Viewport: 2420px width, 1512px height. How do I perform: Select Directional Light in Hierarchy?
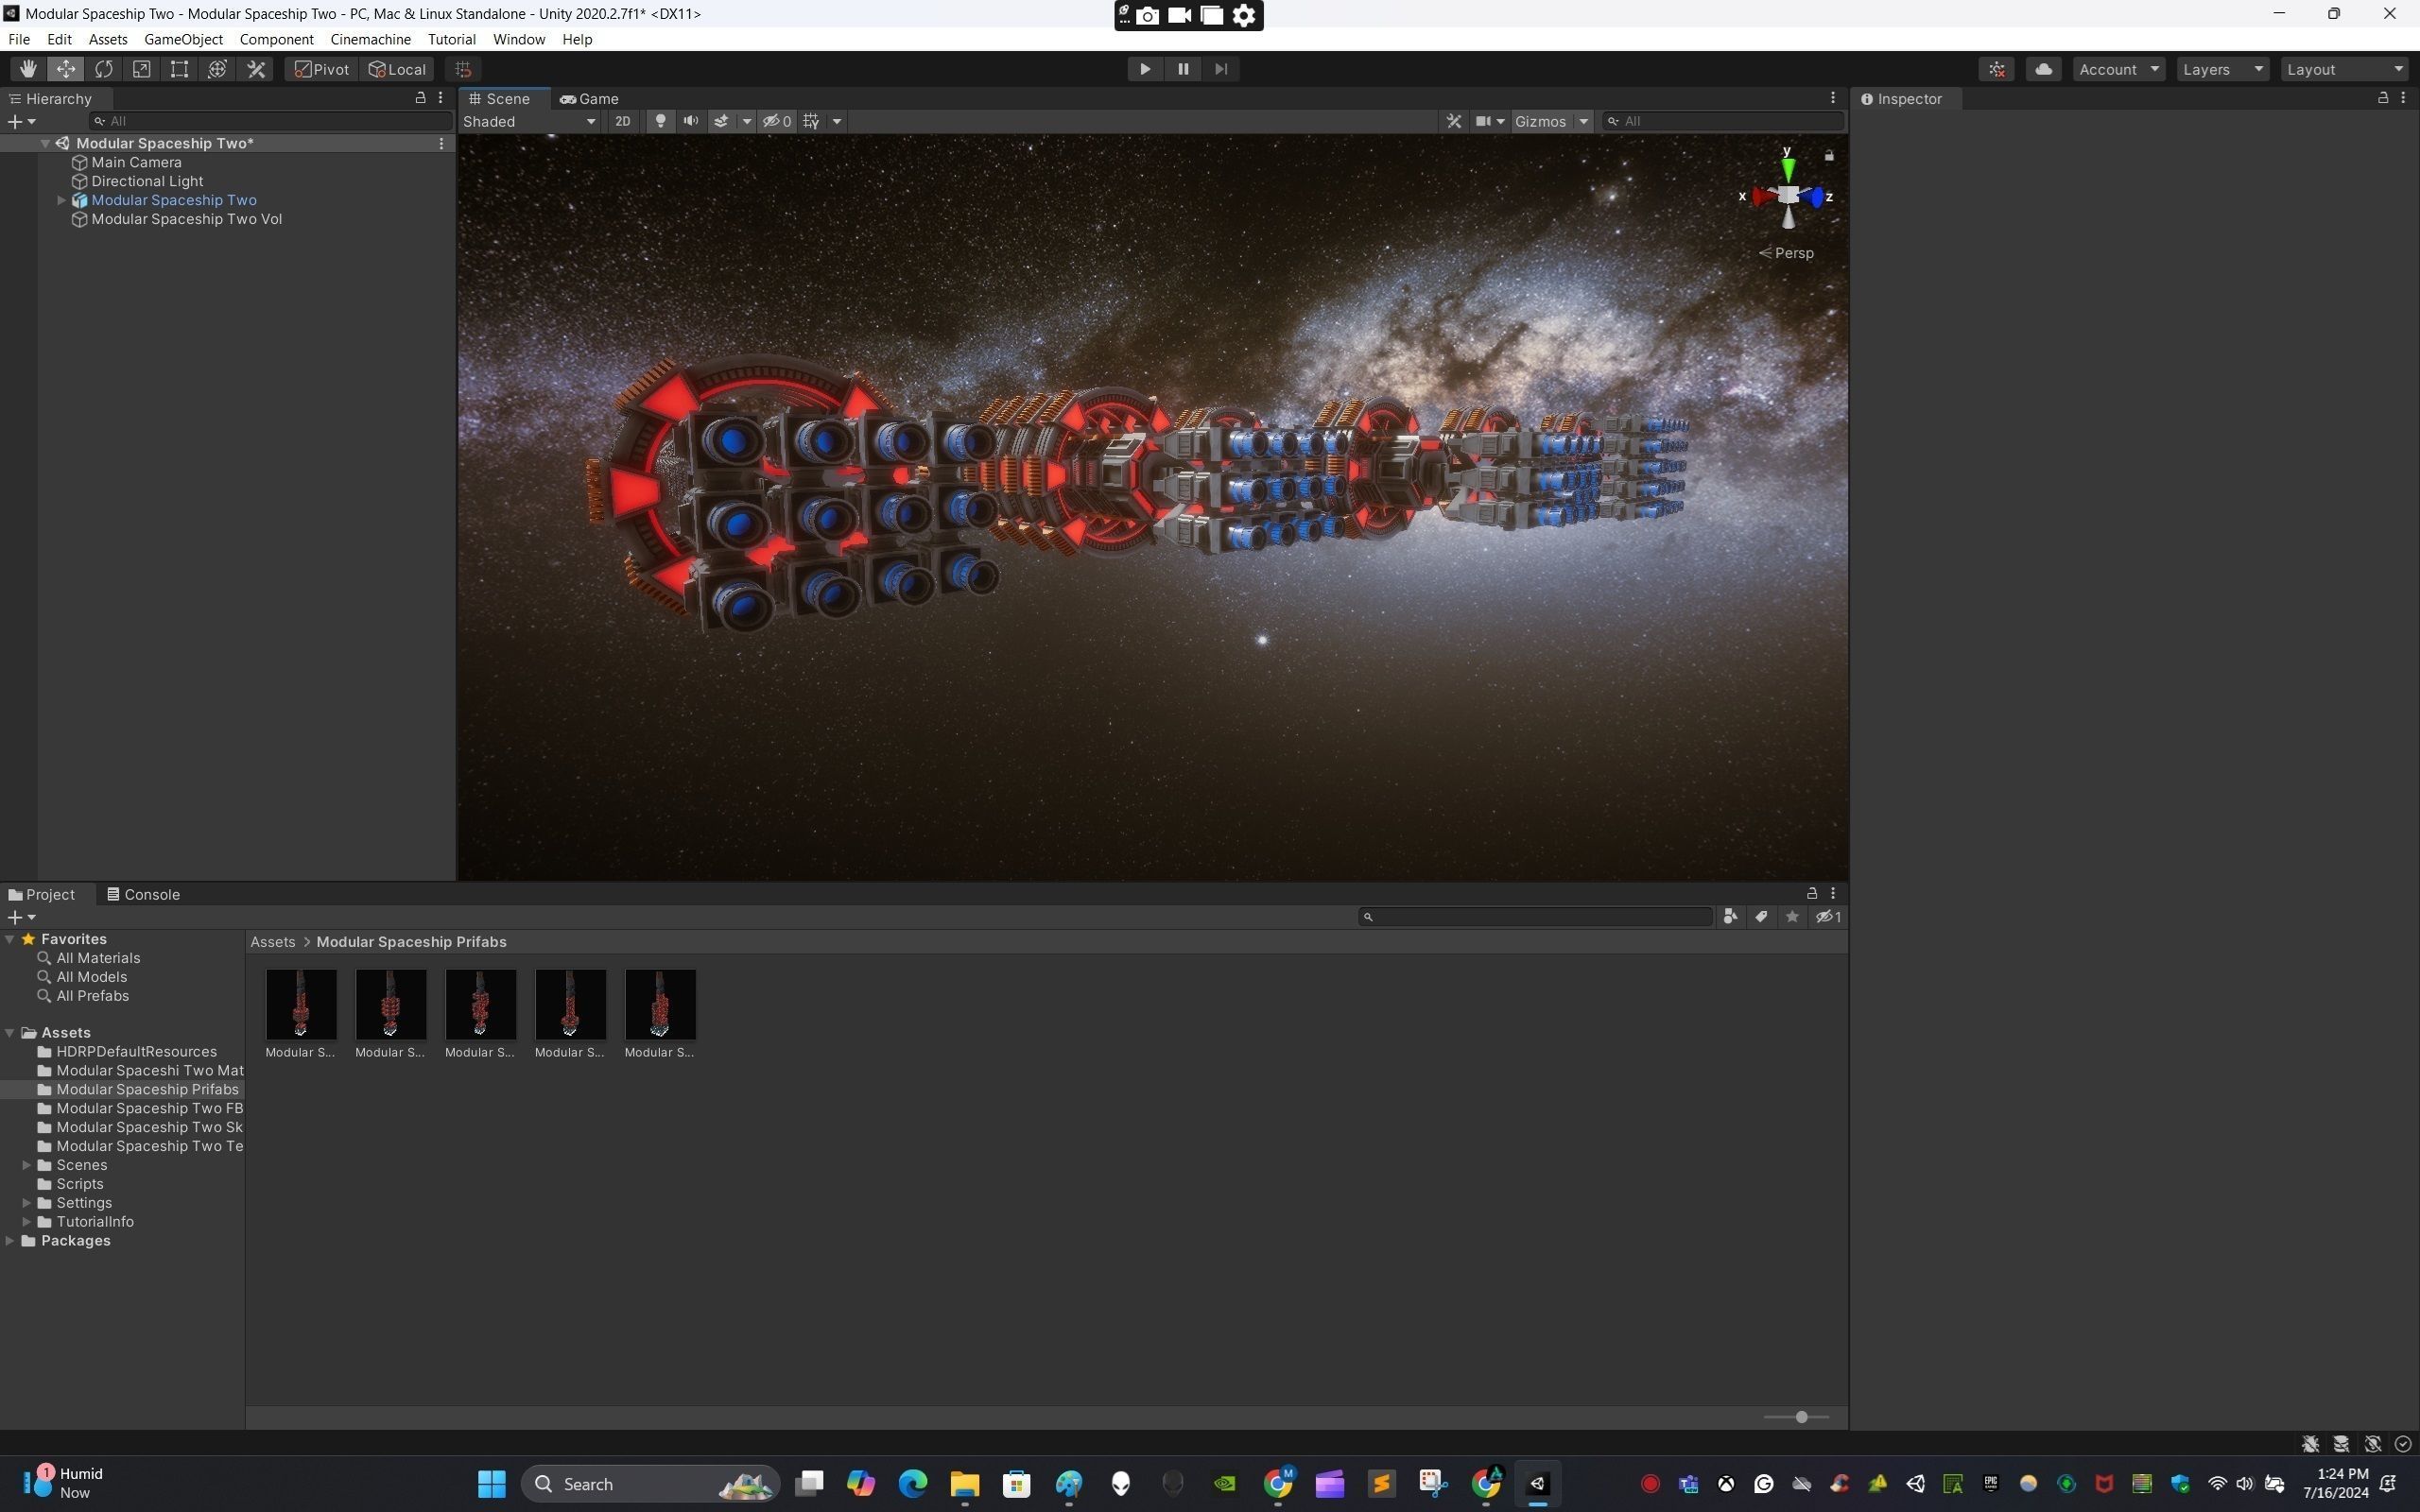147,181
